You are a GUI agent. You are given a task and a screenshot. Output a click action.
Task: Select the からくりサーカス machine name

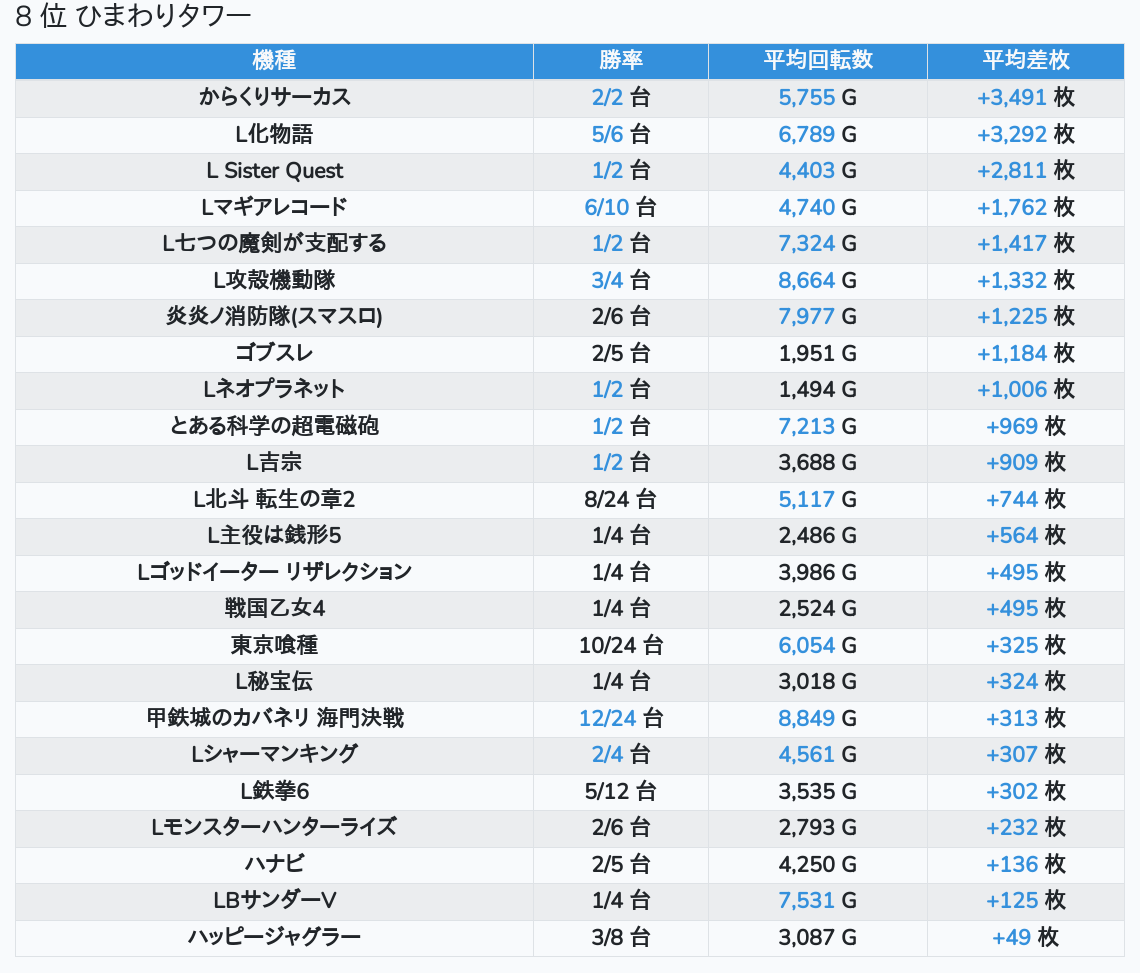click(274, 97)
